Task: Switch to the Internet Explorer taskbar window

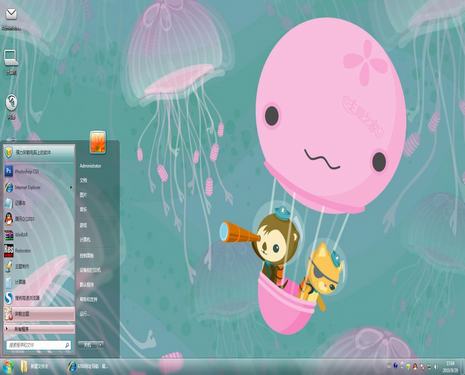Action: (x=88, y=366)
